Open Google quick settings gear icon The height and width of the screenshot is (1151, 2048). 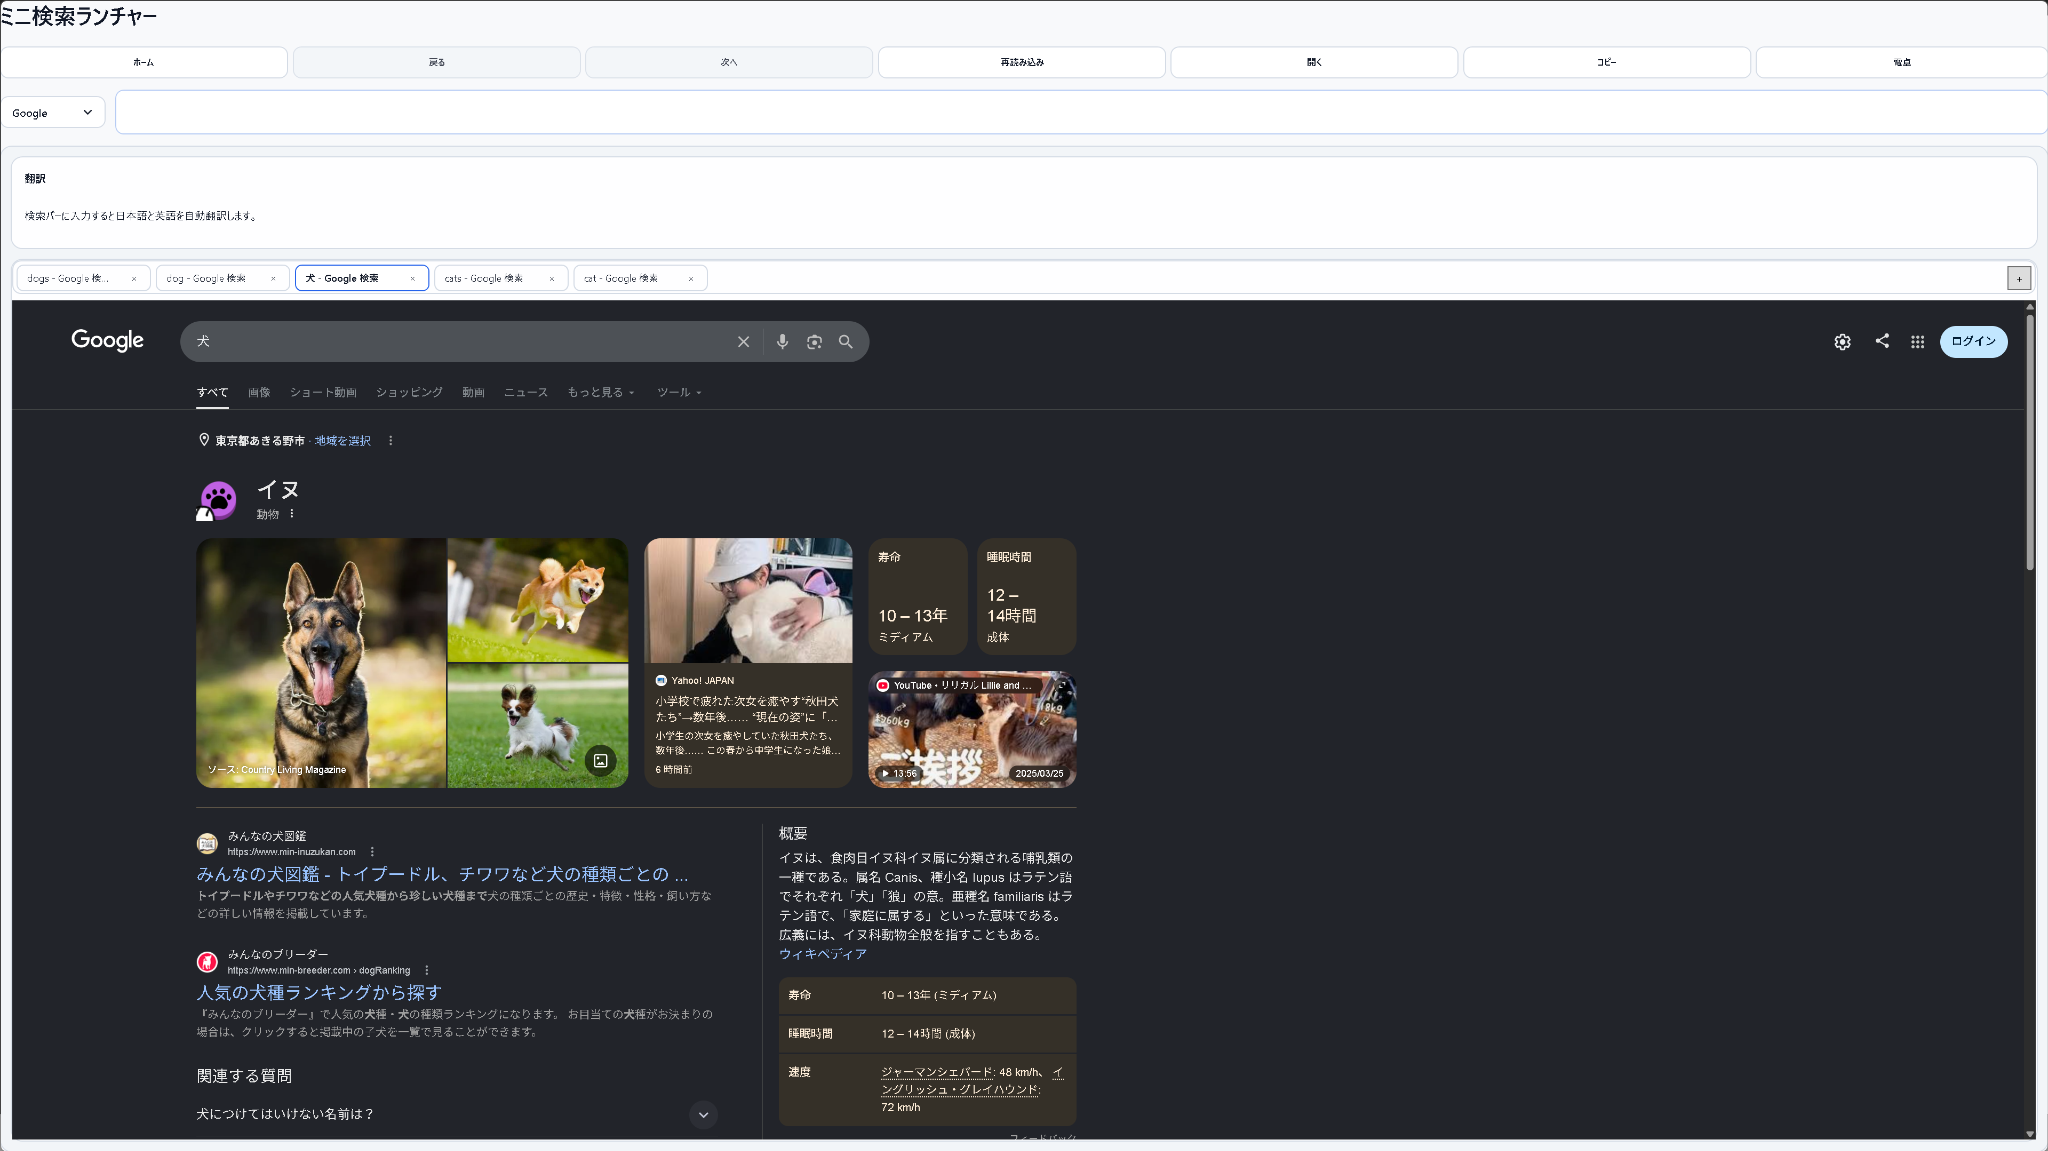pyautogui.click(x=1842, y=342)
